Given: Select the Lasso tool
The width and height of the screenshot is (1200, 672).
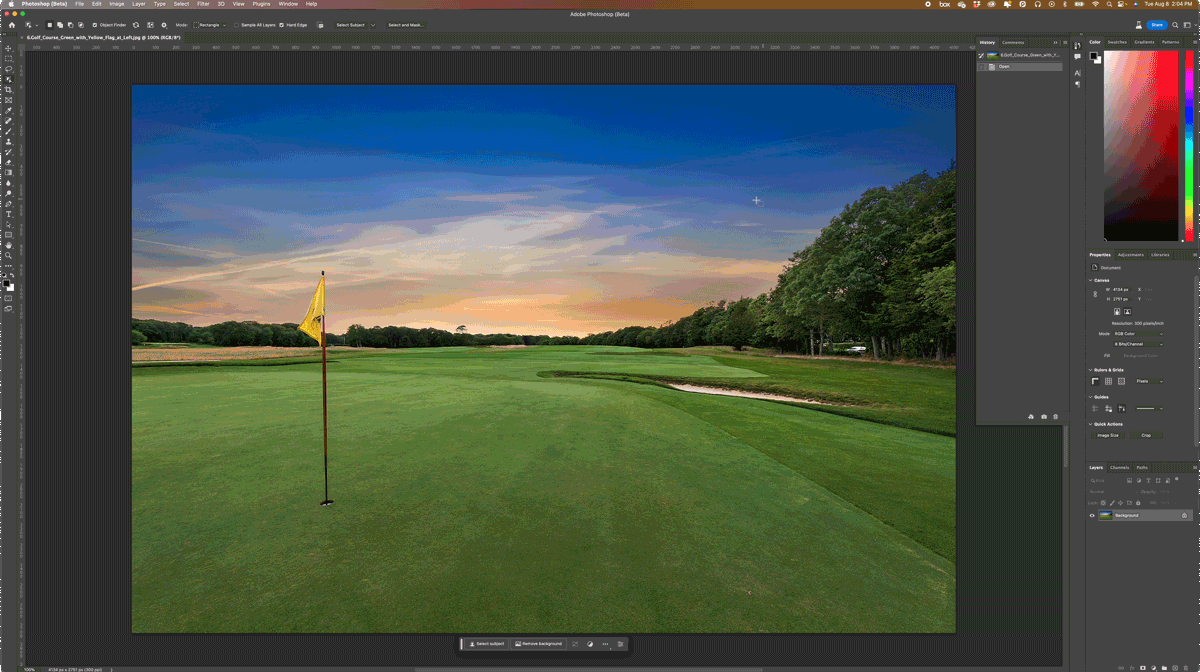Looking at the screenshot, I should point(8,68).
